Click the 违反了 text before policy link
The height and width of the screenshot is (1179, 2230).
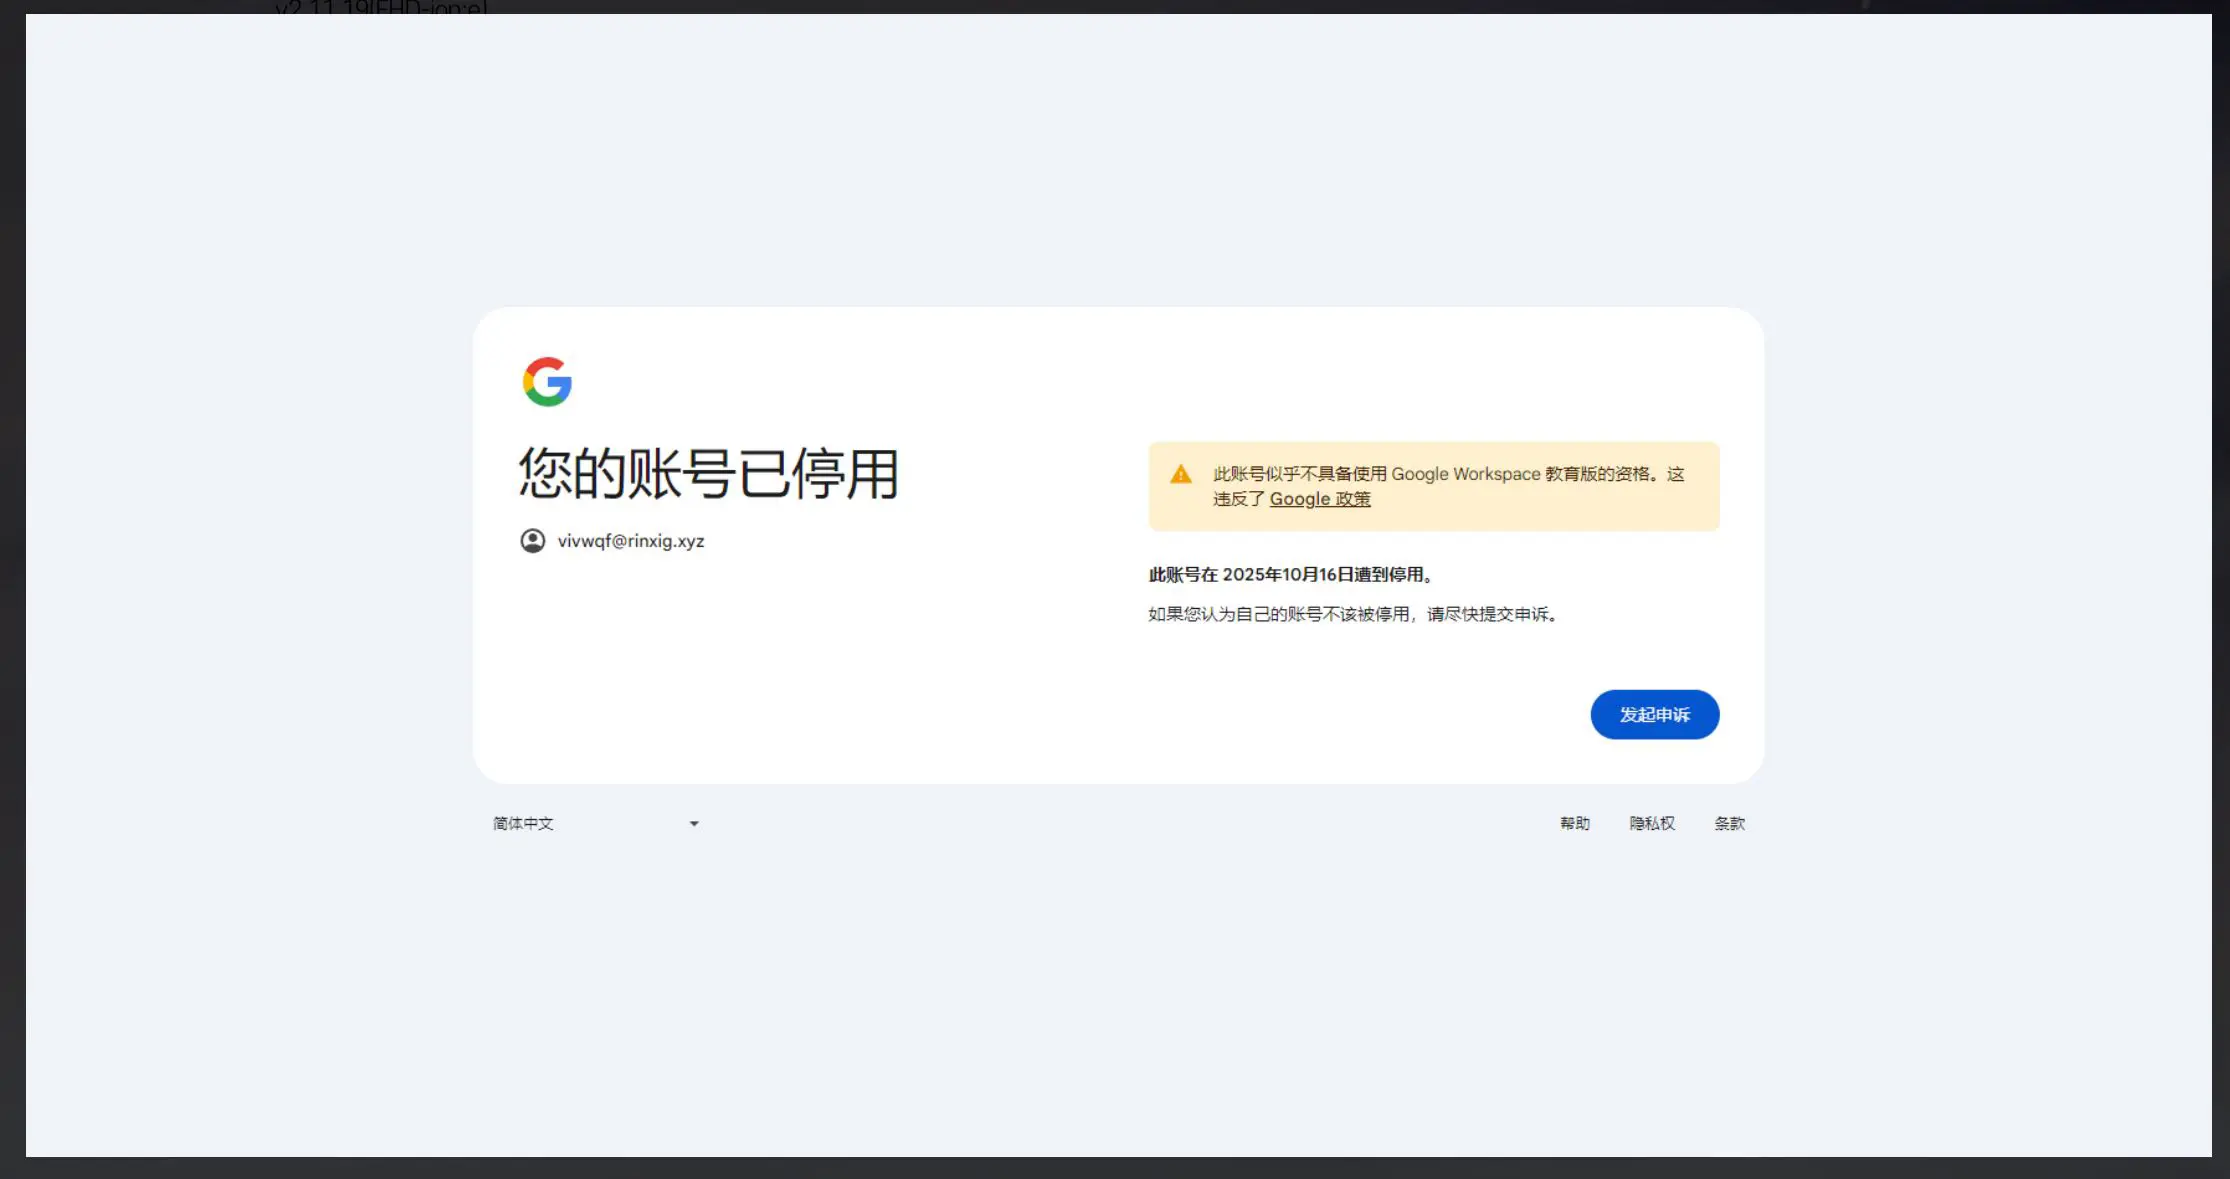pos(1239,499)
